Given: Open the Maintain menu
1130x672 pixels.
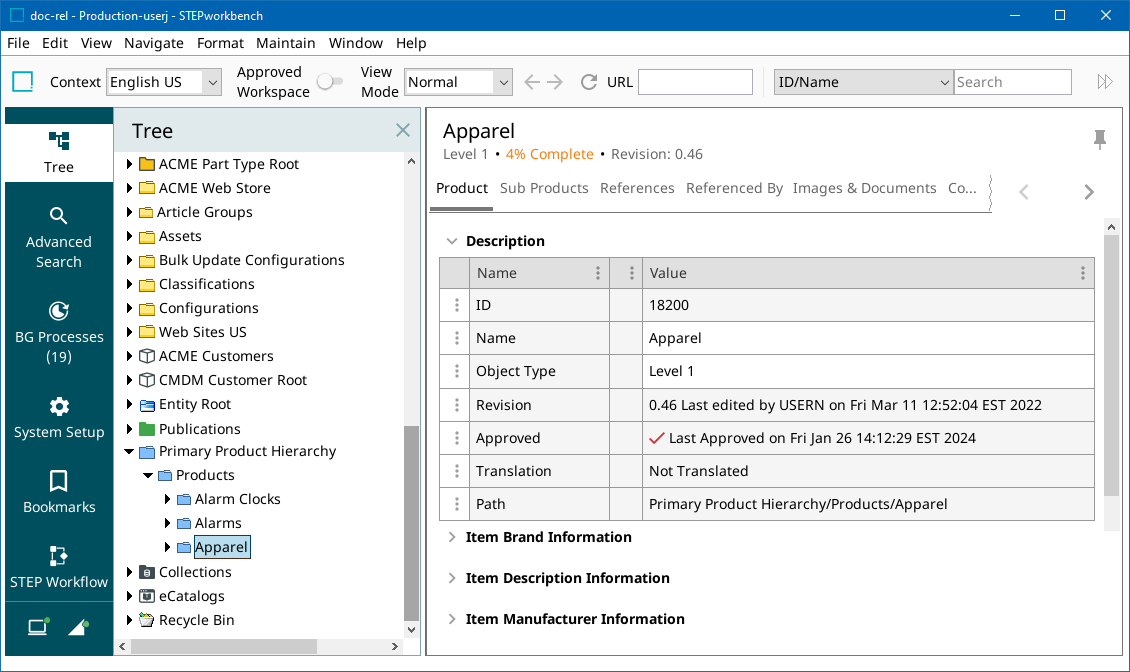Looking at the screenshot, I should click(285, 43).
